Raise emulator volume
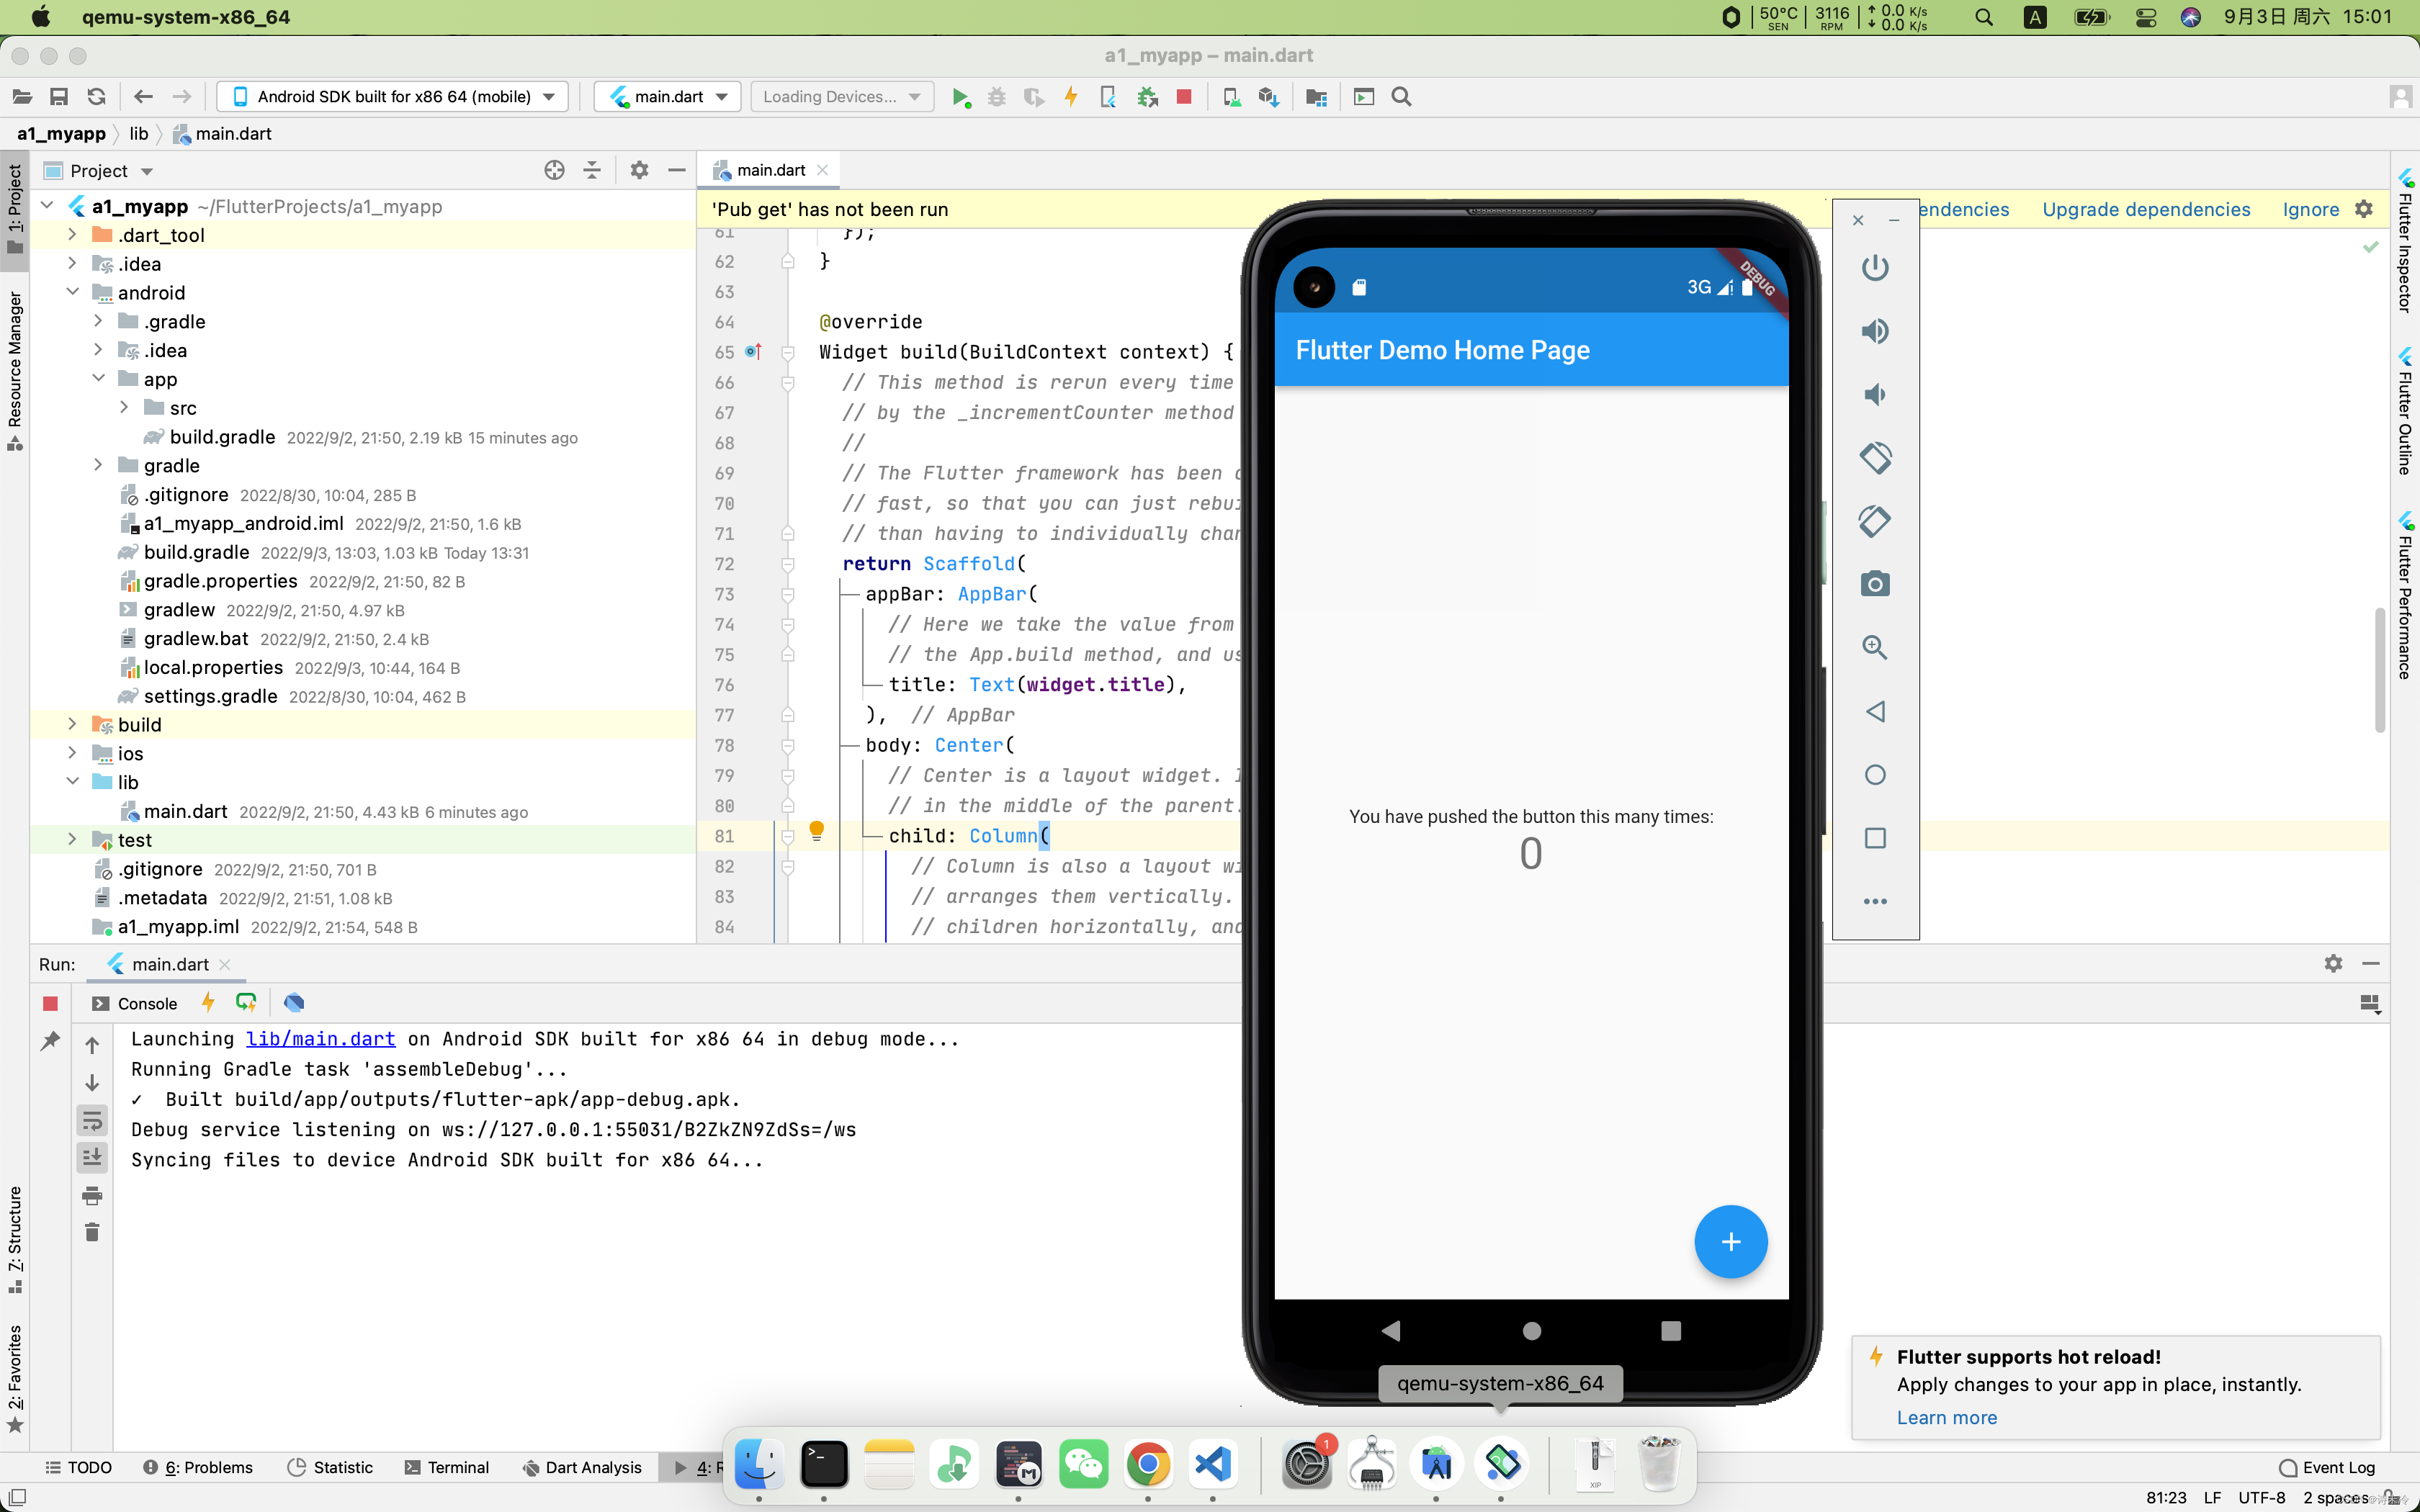 [1875, 331]
